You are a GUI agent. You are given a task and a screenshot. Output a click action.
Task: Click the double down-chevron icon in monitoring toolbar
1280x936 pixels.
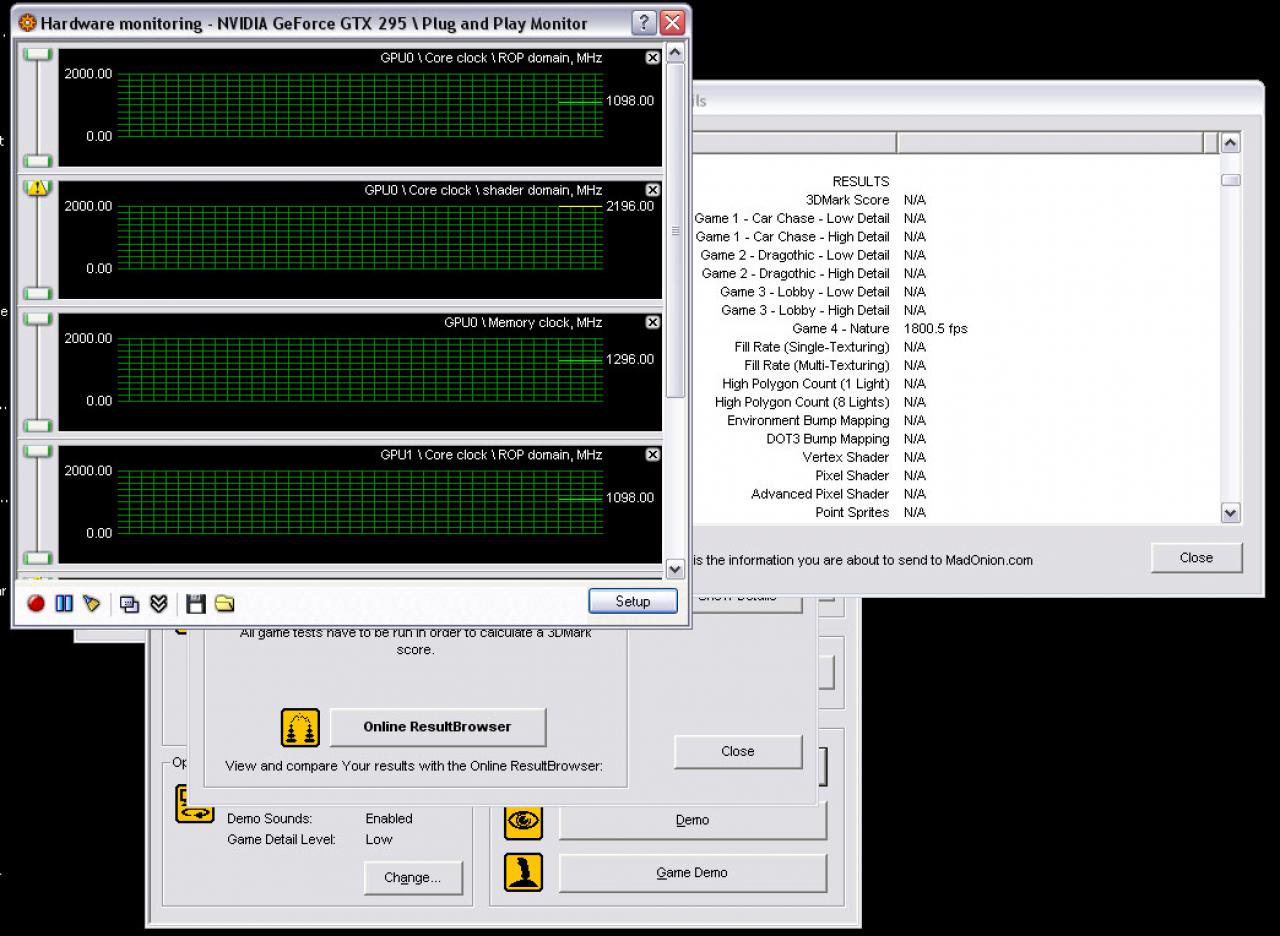(x=158, y=603)
